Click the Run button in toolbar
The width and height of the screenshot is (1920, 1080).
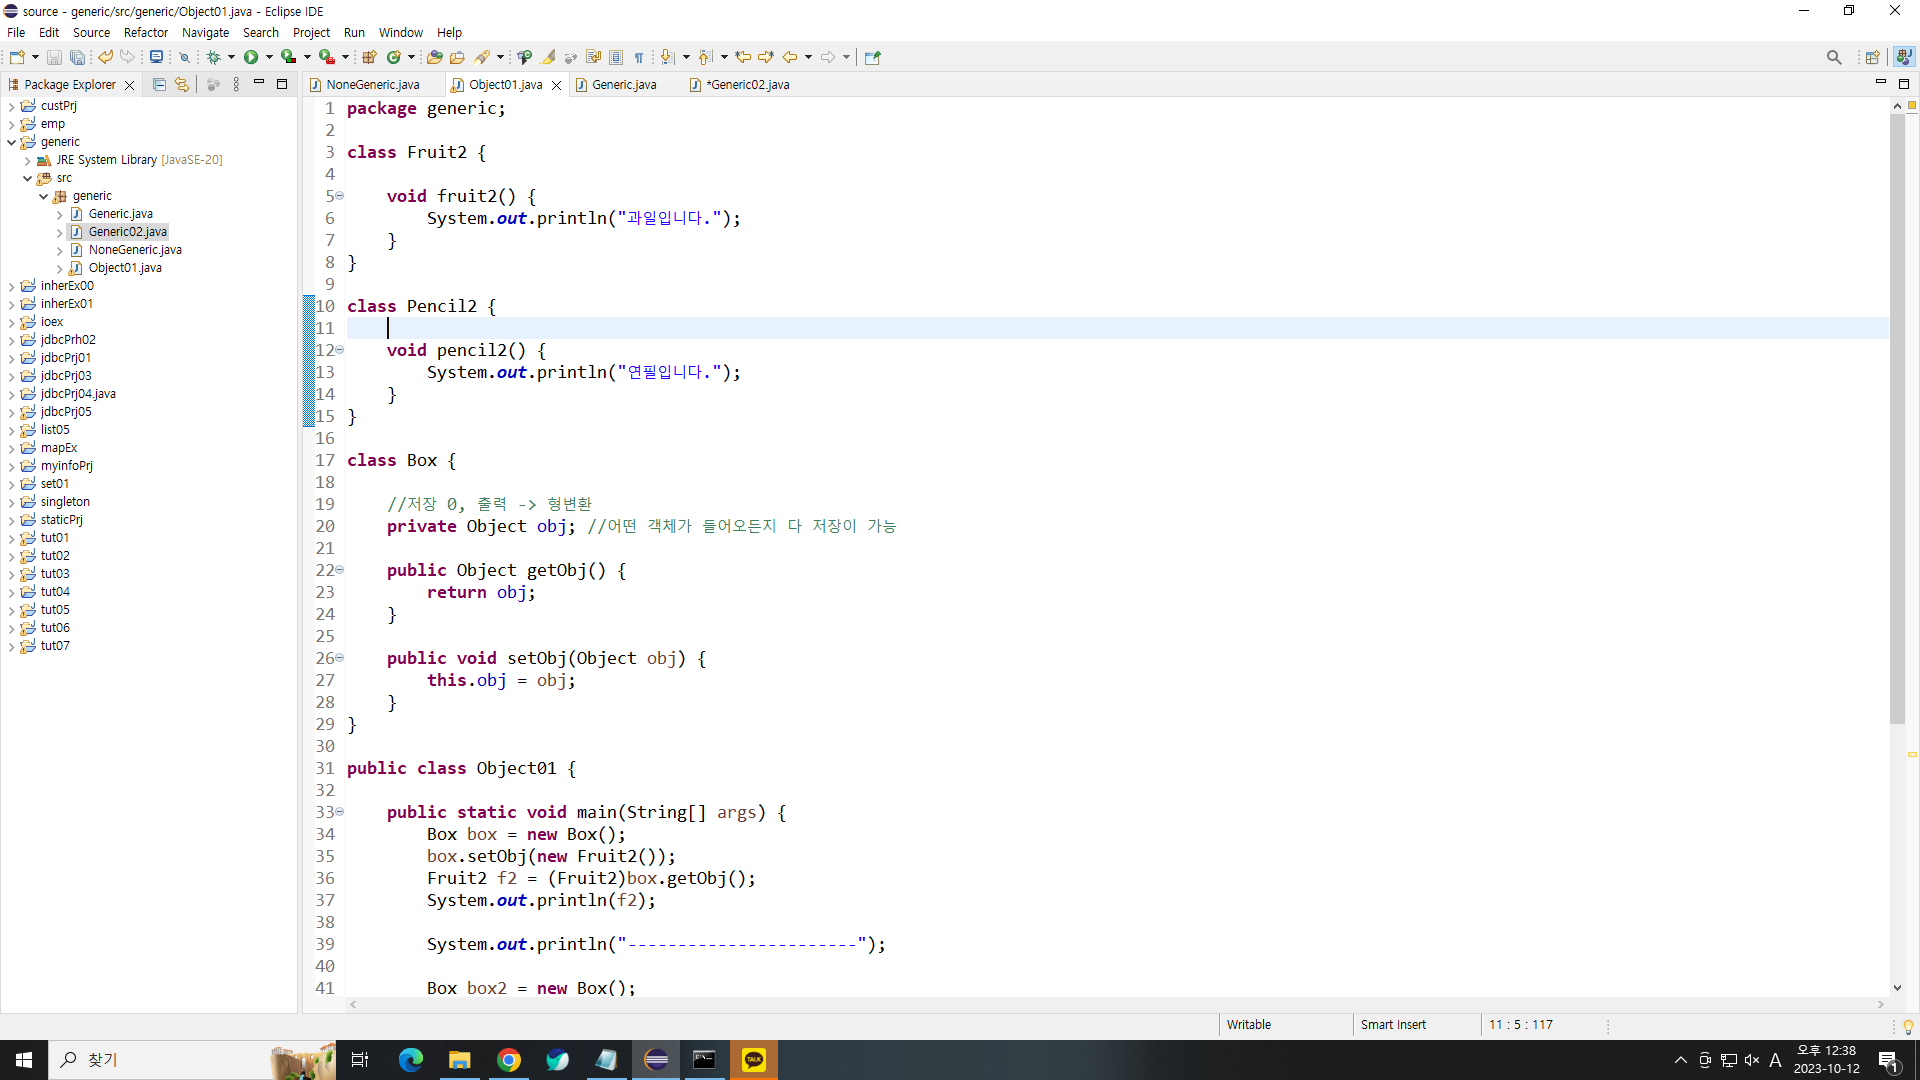(251, 57)
